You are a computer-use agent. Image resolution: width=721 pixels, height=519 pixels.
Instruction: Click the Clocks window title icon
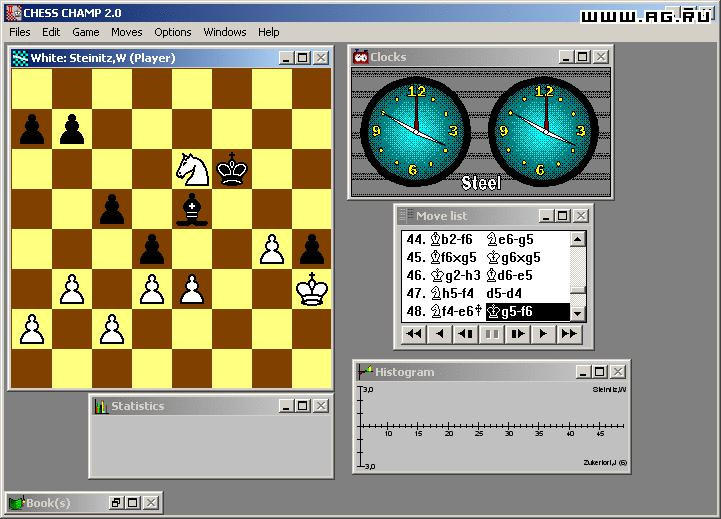(x=360, y=57)
